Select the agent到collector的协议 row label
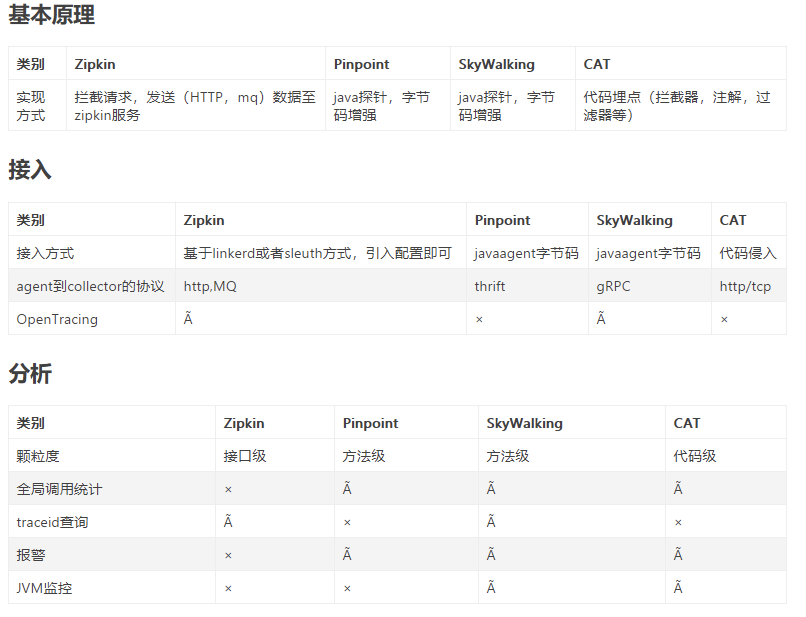The width and height of the screenshot is (806, 617). click(90, 286)
